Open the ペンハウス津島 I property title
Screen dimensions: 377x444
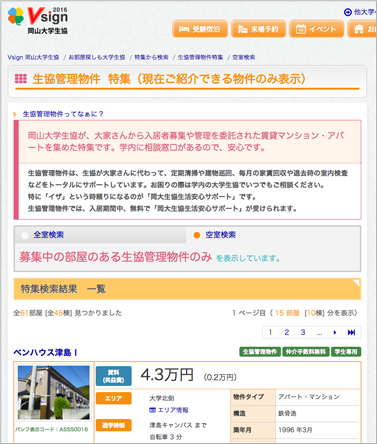click(x=46, y=352)
